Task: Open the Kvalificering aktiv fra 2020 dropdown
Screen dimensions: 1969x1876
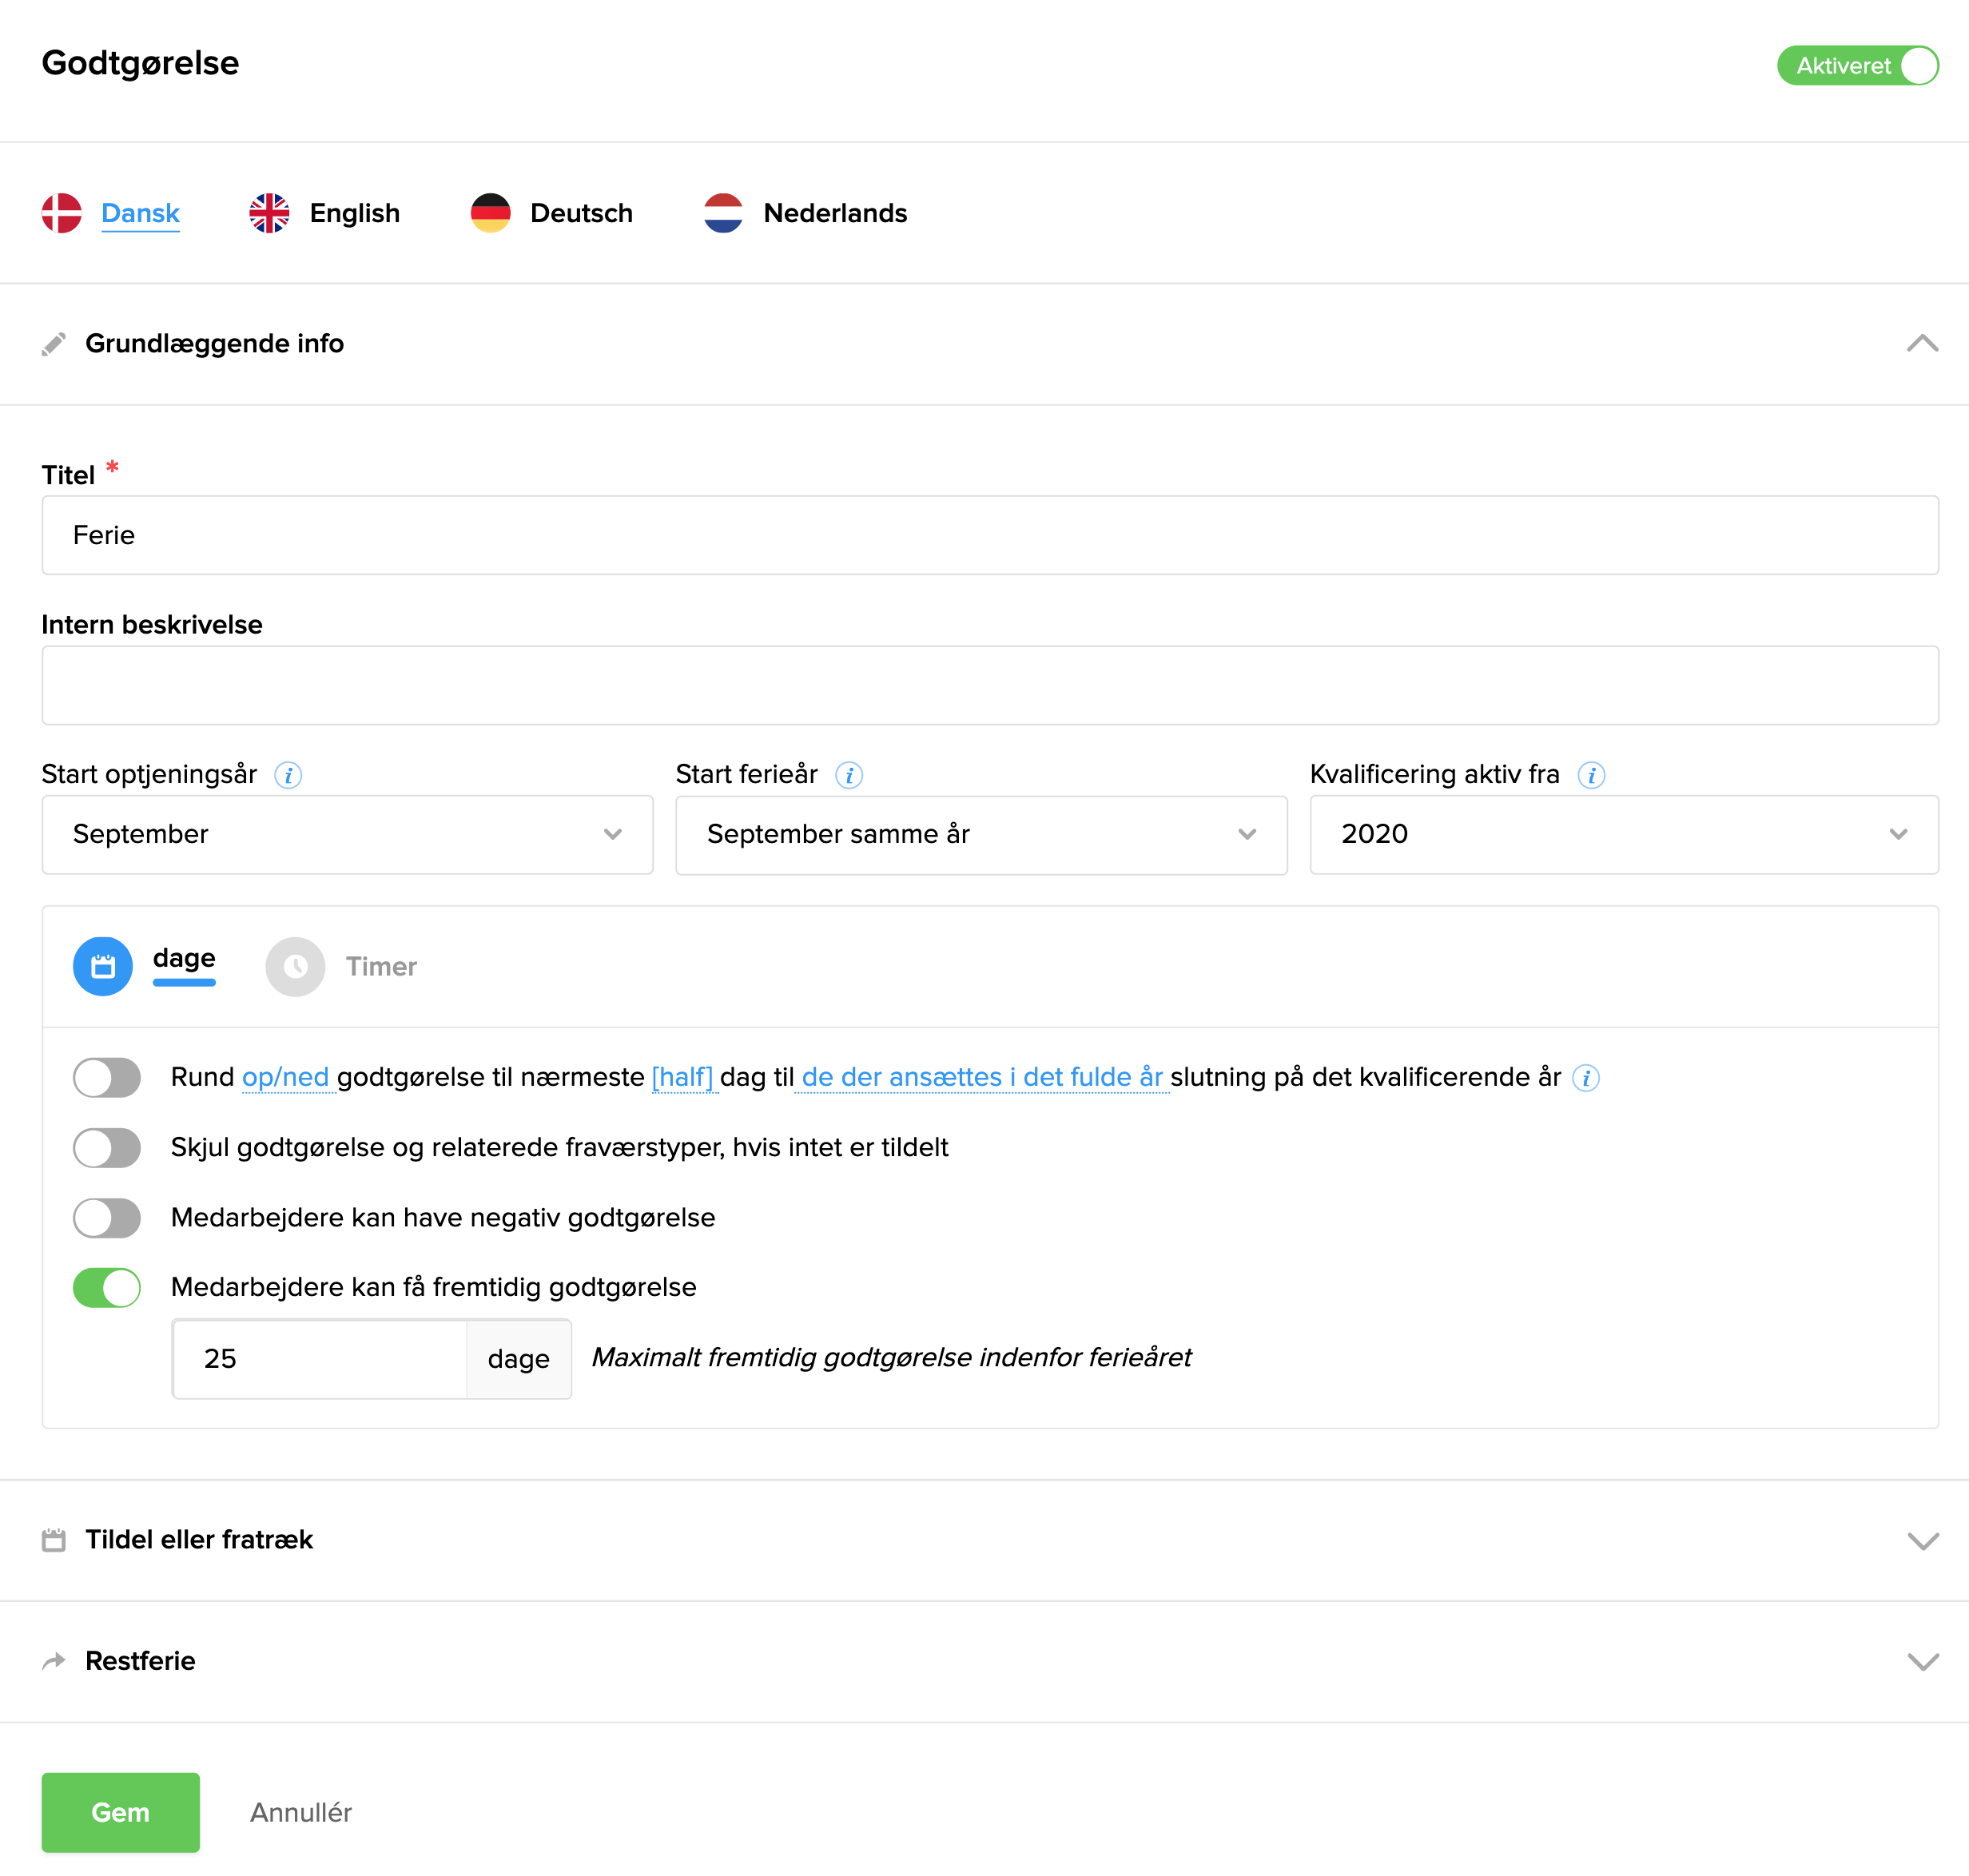Action: [x=1623, y=835]
